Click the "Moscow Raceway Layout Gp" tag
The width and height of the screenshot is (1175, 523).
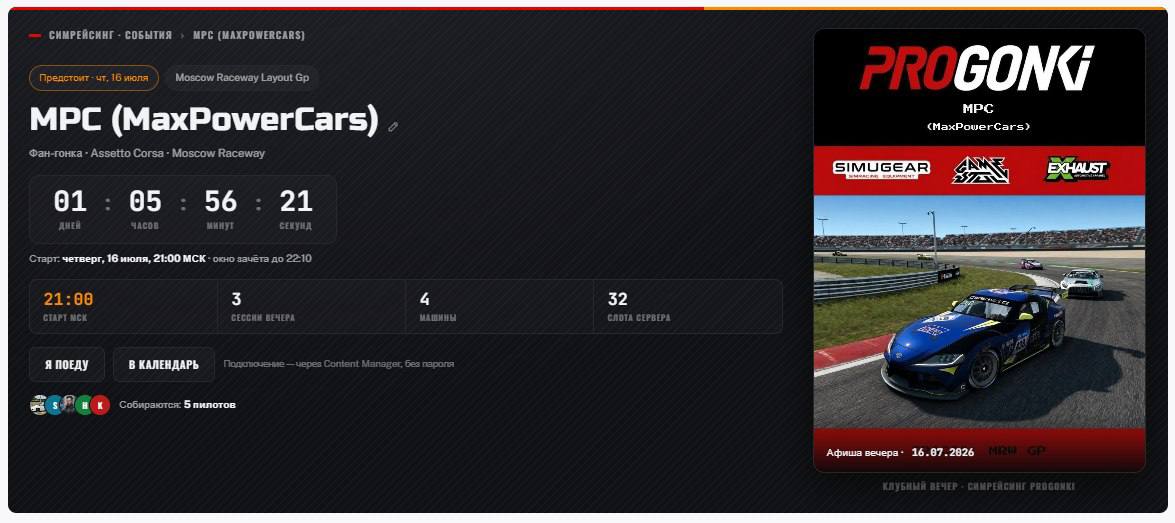pos(242,78)
